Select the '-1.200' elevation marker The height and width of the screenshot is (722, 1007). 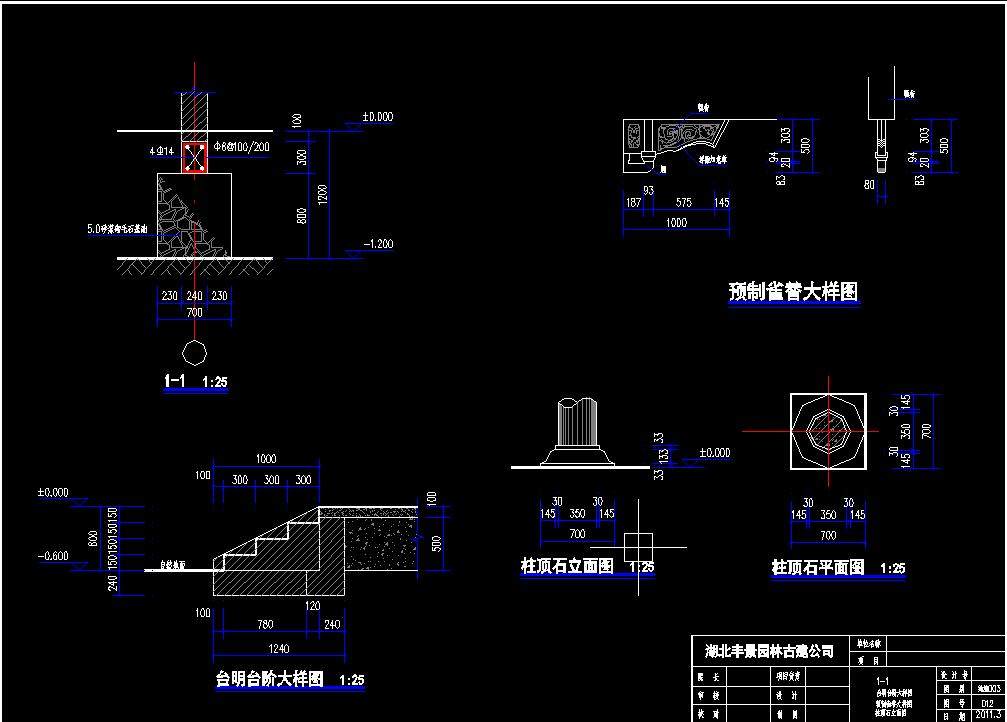[377, 244]
